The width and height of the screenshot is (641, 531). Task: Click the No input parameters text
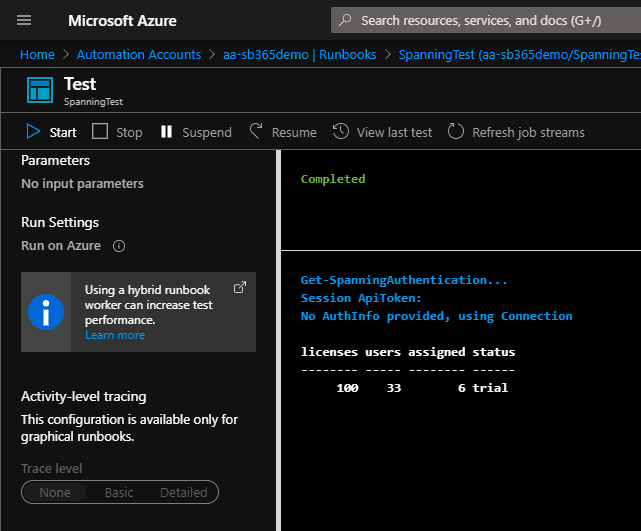[x=82, y=184]
